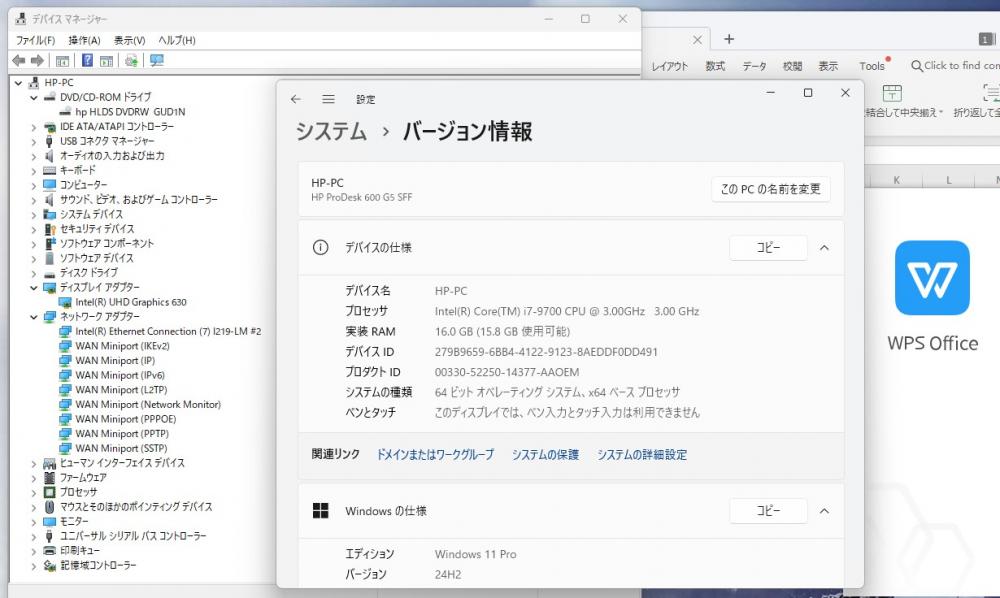Collapse the Windows の仕様 section chevron

click(824, 511)
